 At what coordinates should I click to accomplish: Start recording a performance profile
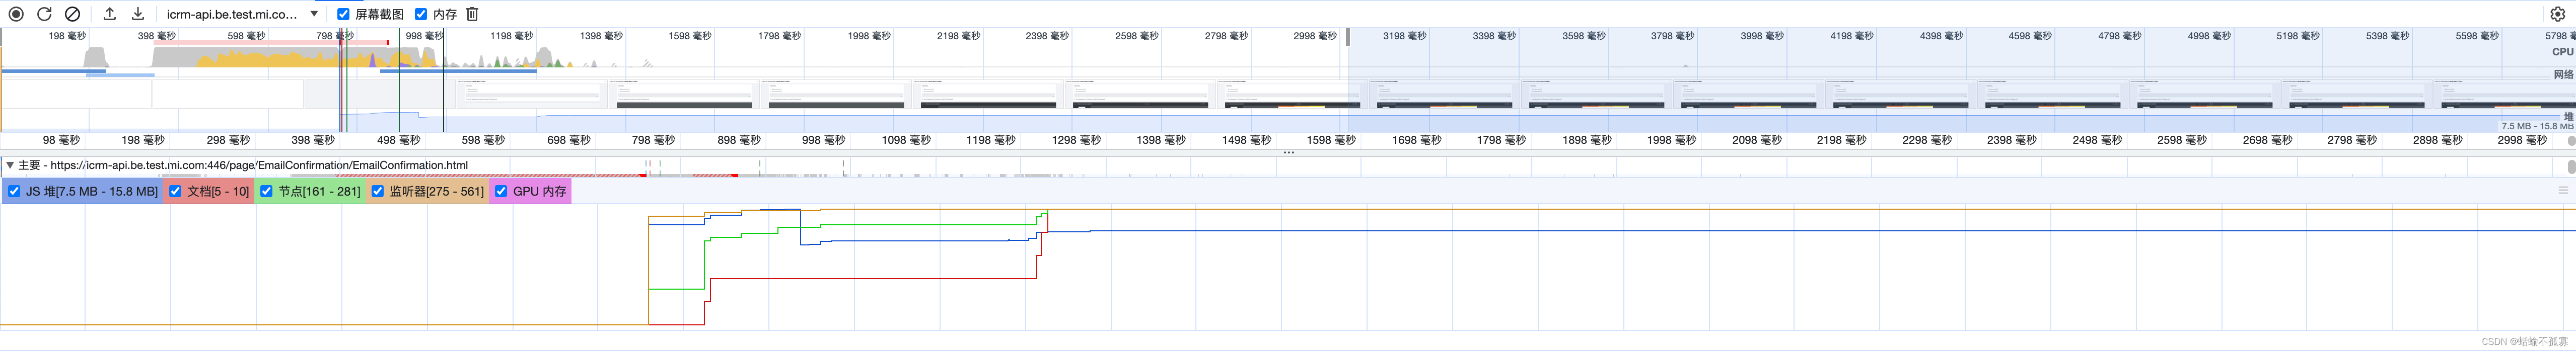pos(16,14)
